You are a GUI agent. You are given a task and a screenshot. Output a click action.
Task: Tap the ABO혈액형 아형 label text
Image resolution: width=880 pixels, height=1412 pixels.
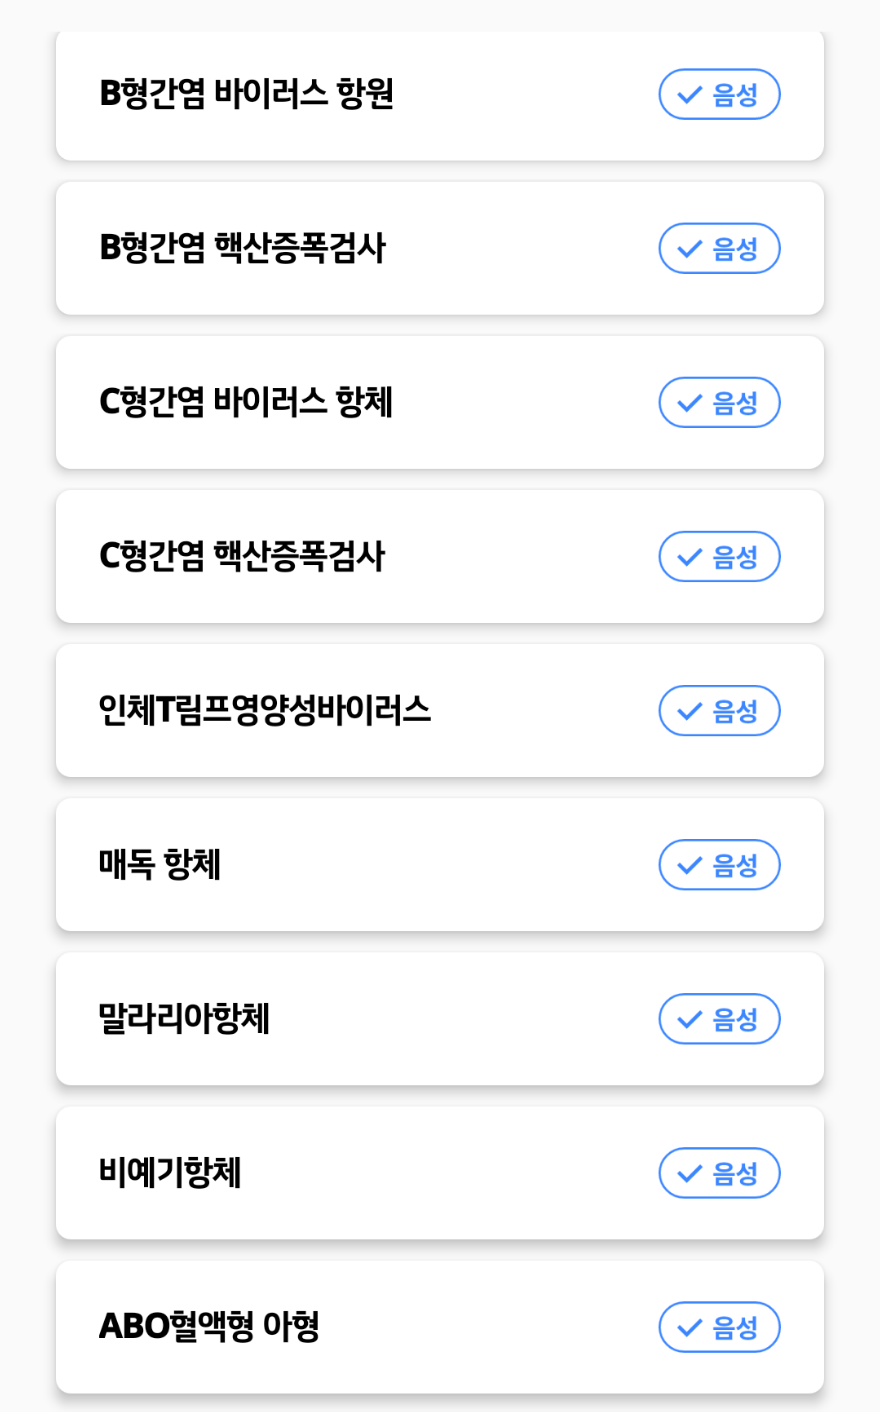[209, 1326]
